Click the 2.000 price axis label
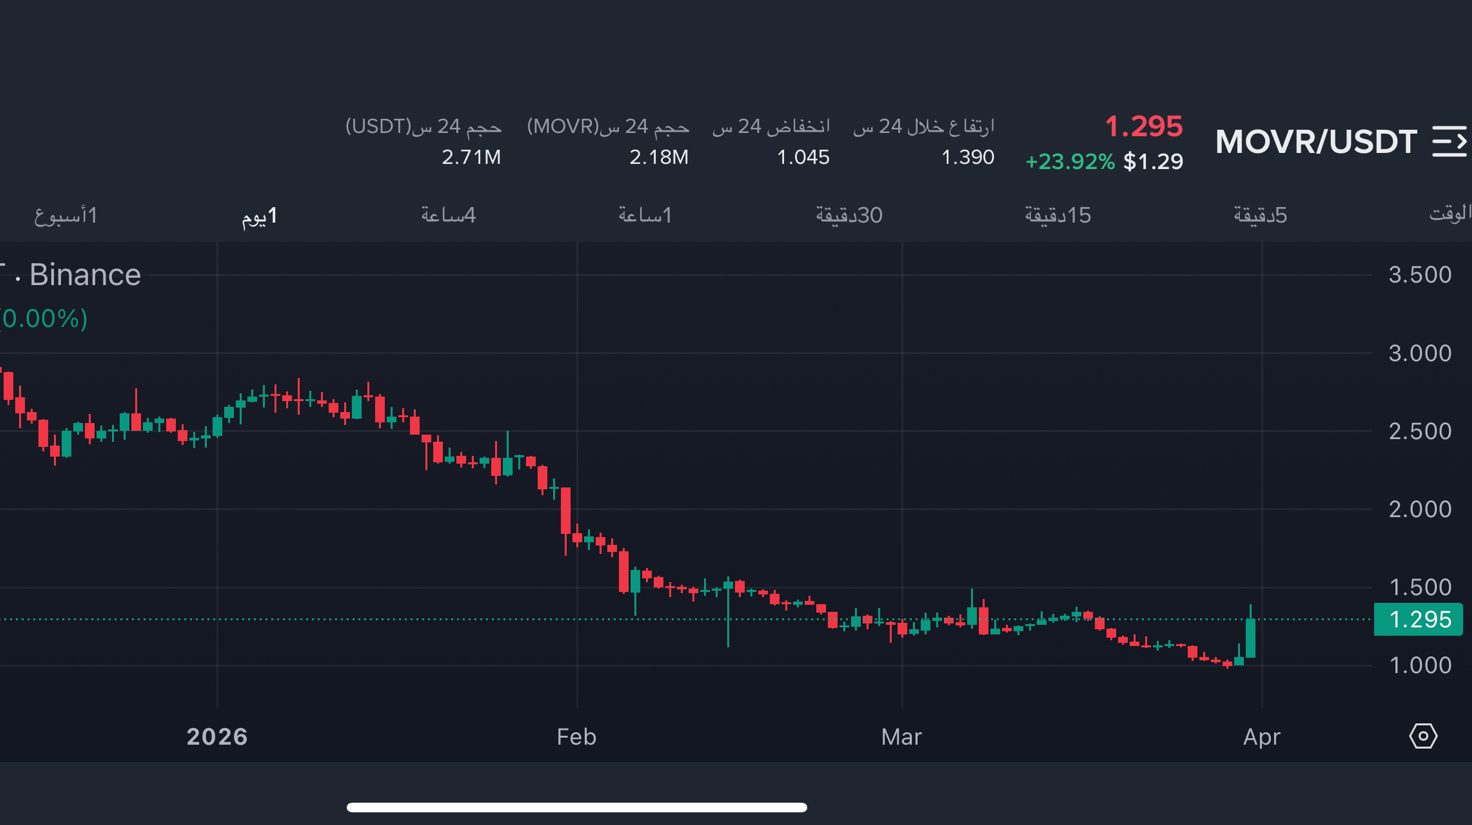Screen dimensions: 1472x825 click(1419, 509)
